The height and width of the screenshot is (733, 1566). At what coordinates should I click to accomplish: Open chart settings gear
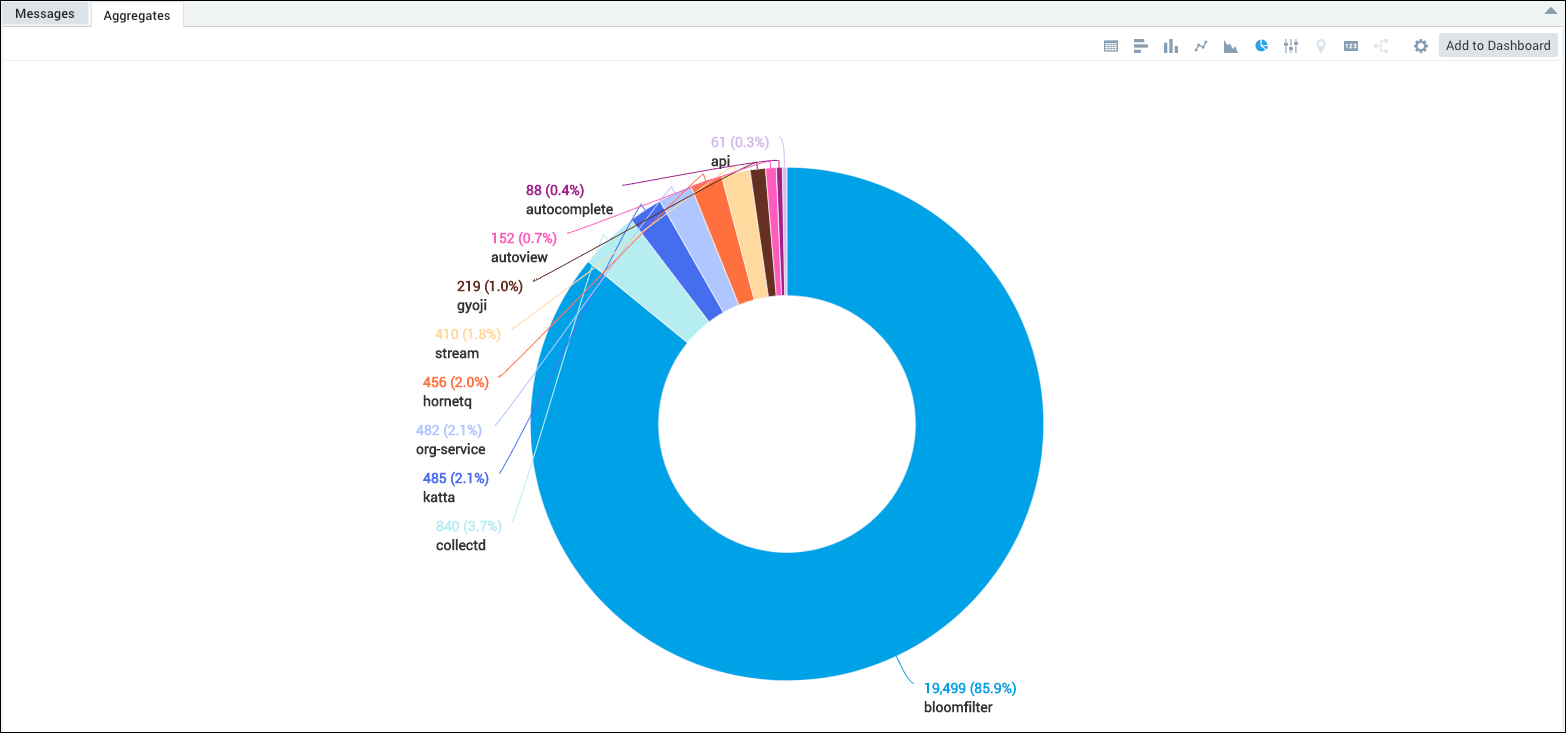pyautogui.click(x=1420, y=46)
